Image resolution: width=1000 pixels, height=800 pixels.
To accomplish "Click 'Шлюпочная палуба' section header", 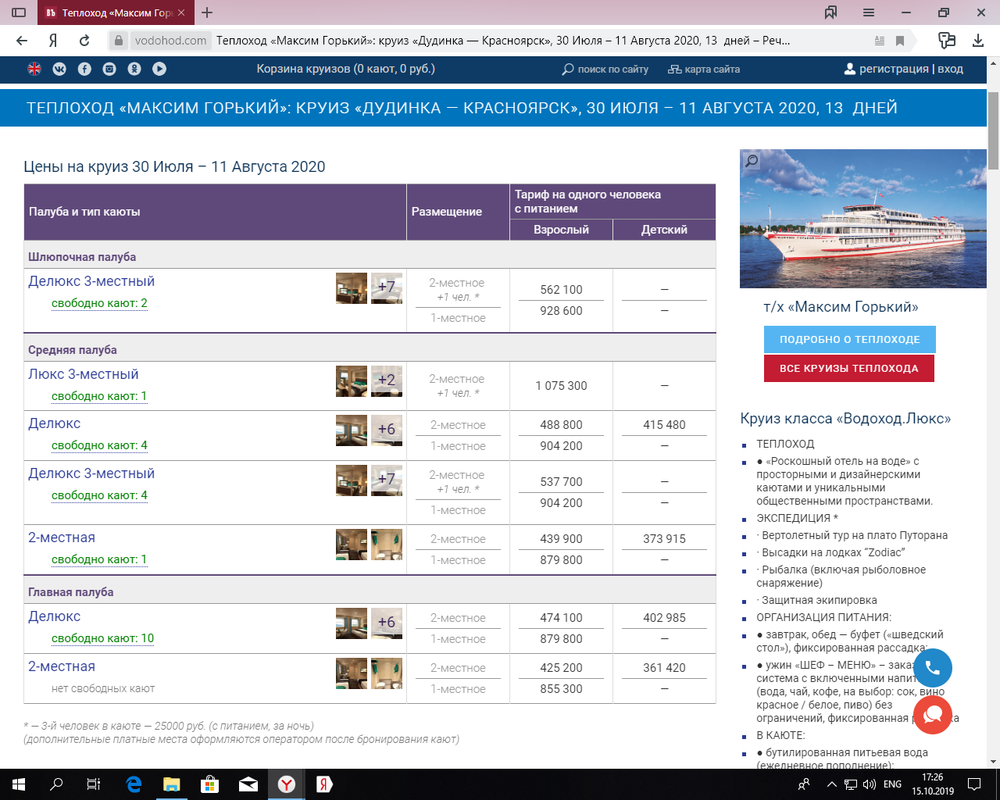I will click(82, 257).
